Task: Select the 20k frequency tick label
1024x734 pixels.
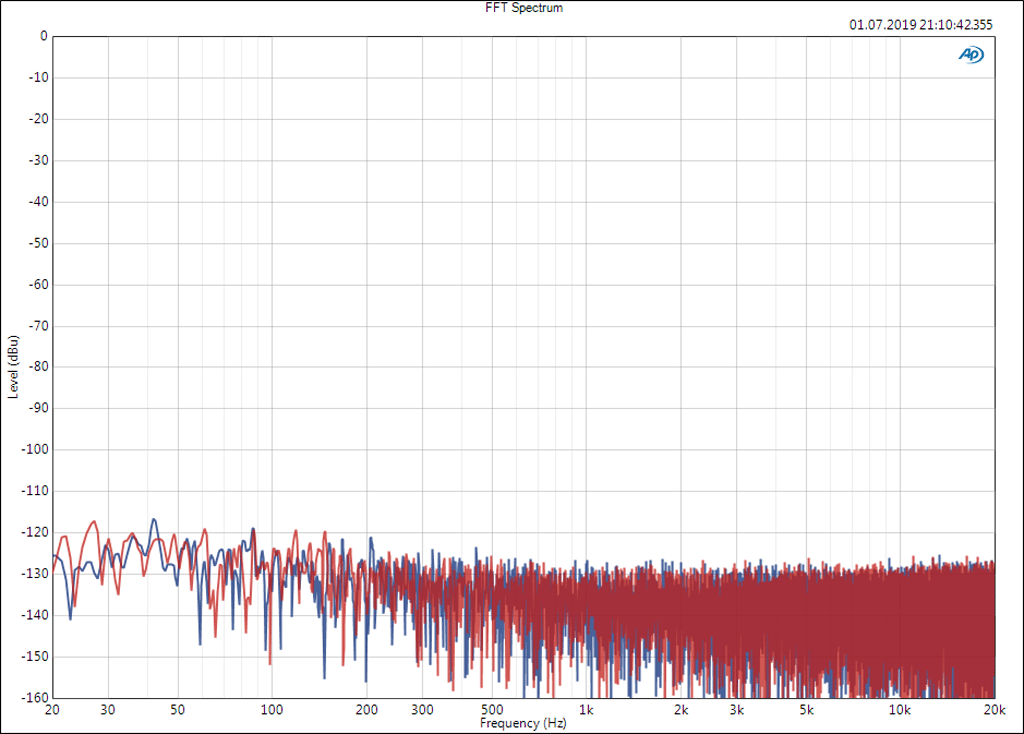Action: pos(993,710)
